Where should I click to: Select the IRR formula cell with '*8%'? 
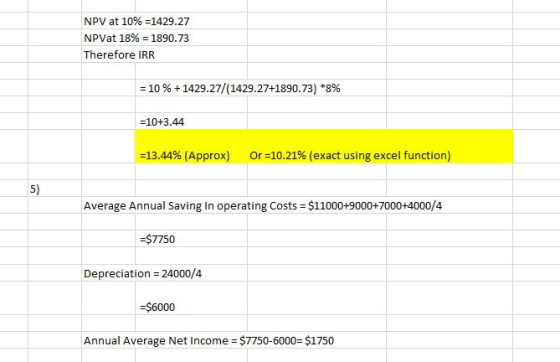pyautogui.click(x=240, y=88)
